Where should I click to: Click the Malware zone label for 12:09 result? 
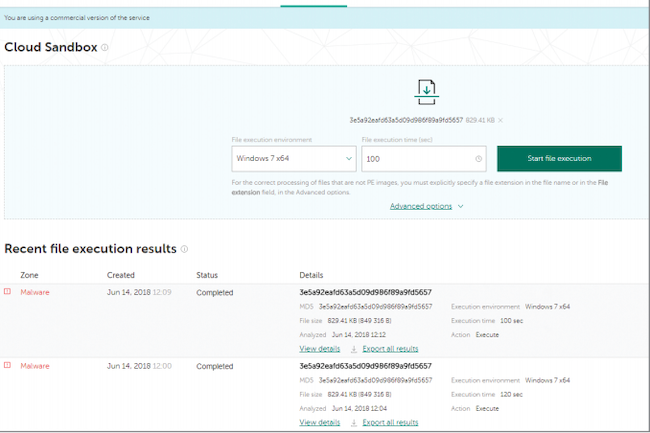pyautogui.click(x=35, y=292)
